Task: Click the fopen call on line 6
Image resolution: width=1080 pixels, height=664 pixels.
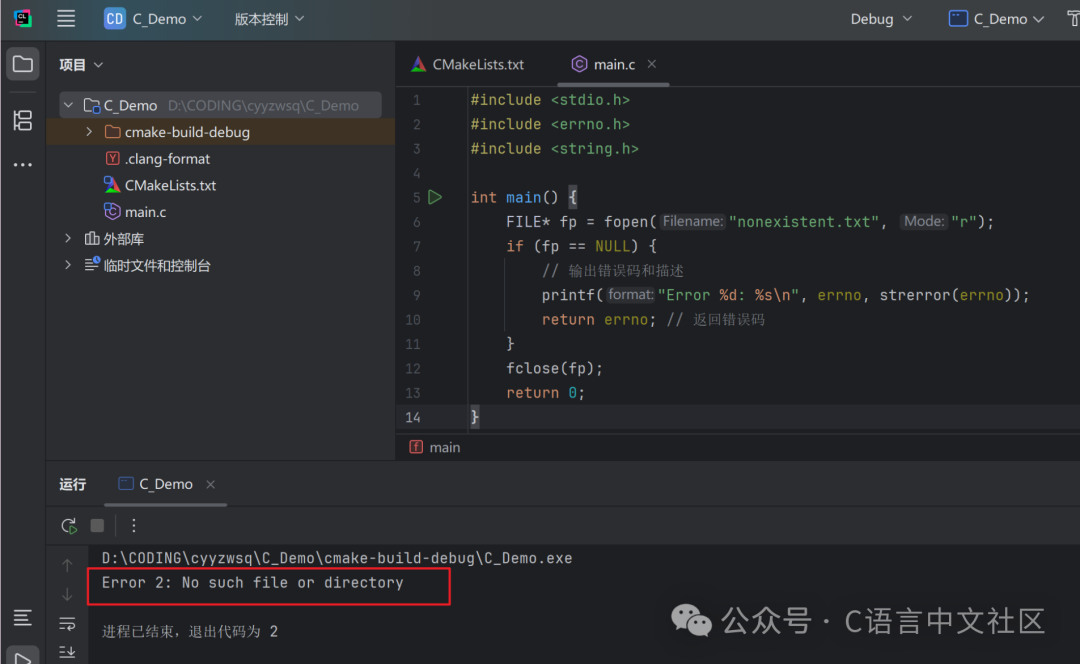Action: [626, 222]
